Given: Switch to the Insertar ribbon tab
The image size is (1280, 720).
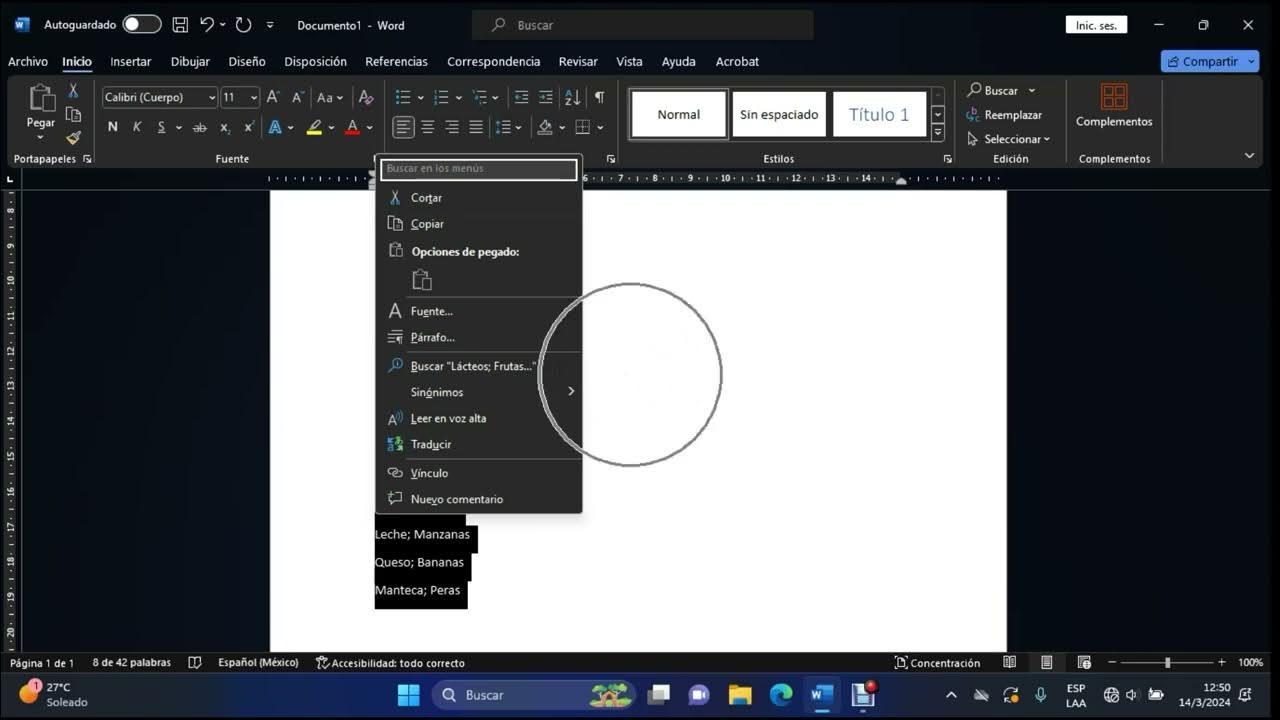Looking at the screenshot, I should pyautogui.click(x=130, y=61).
